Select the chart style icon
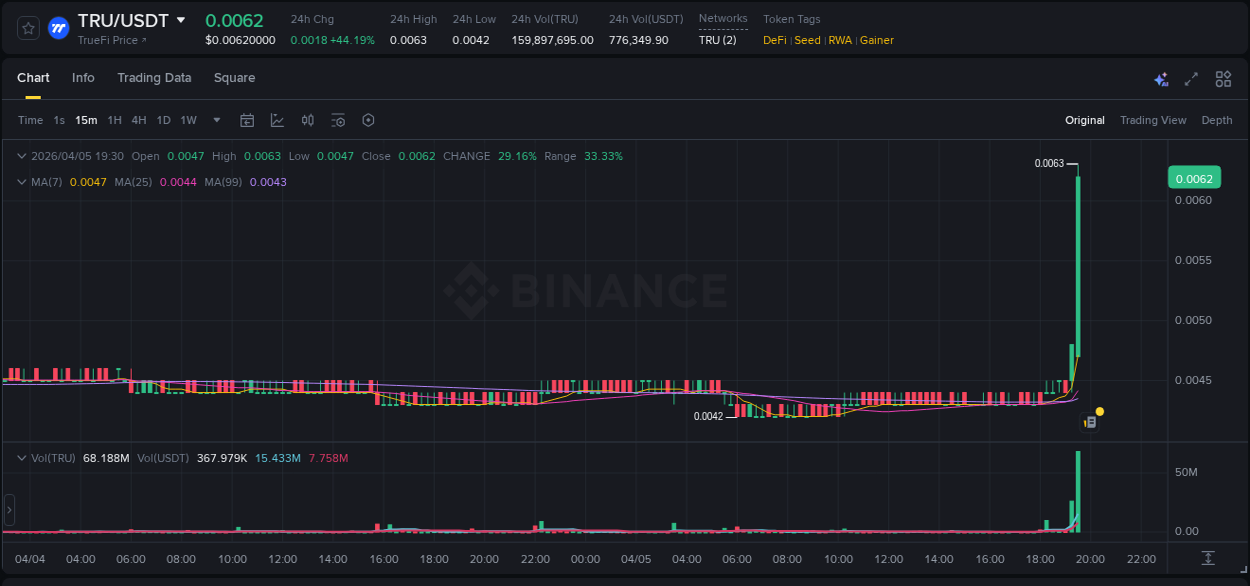The width and height of the screenshot is (1250, 586). pyautogui.click(x=276, y=119)
